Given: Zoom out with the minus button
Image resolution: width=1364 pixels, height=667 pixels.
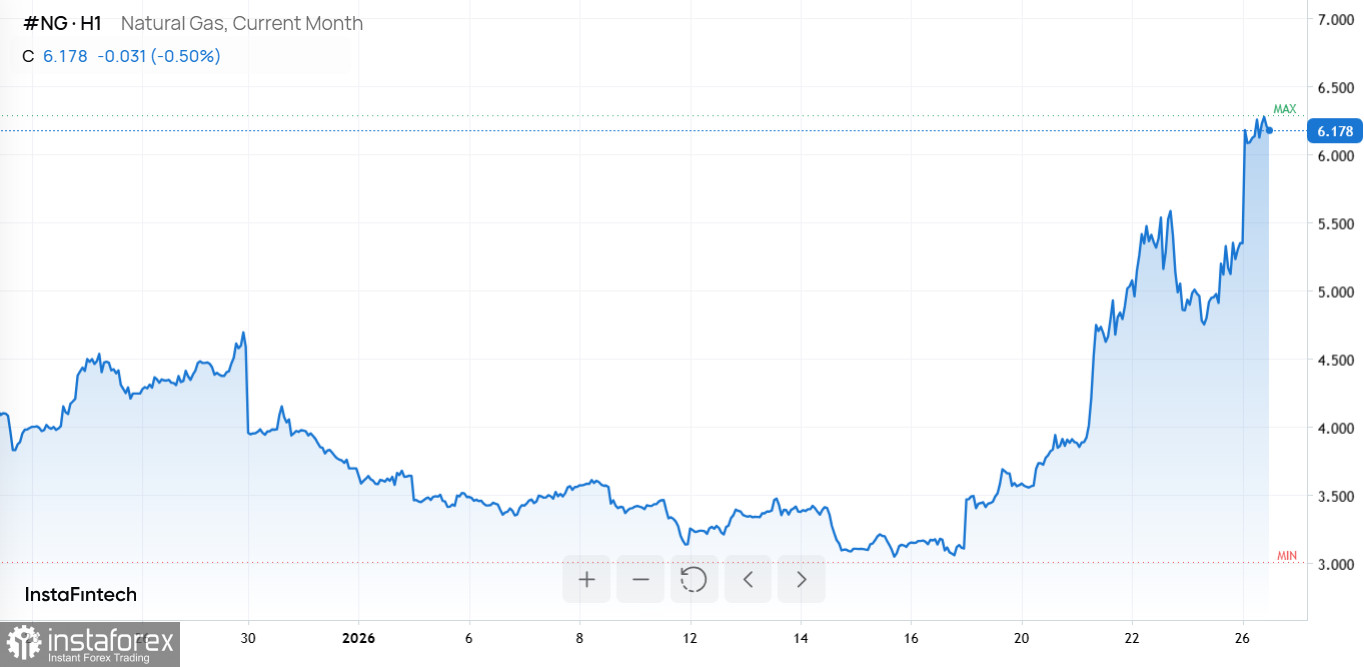Looking at the screenshot, I should 640,579.
